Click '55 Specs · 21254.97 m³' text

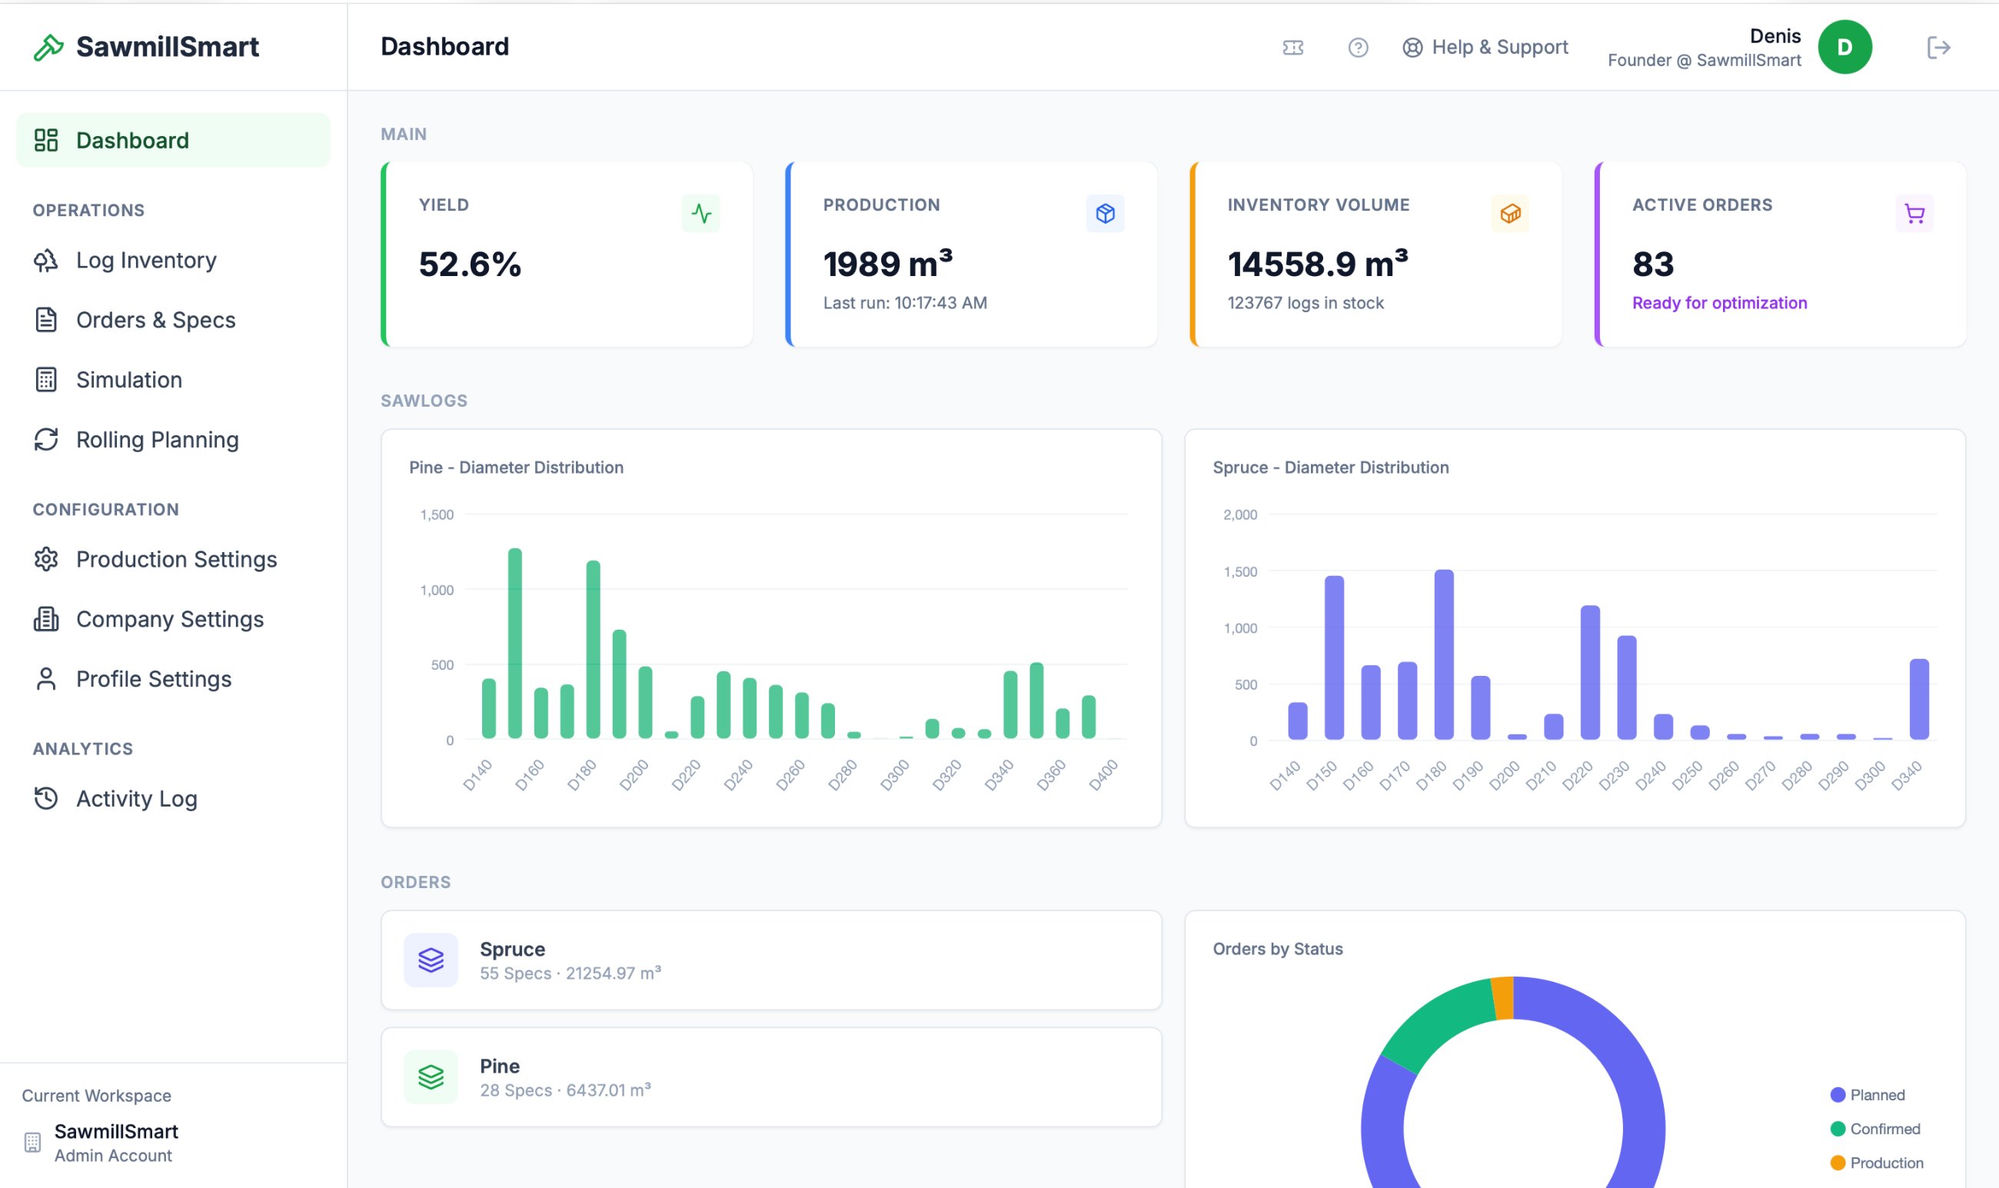tap(570, 973)
